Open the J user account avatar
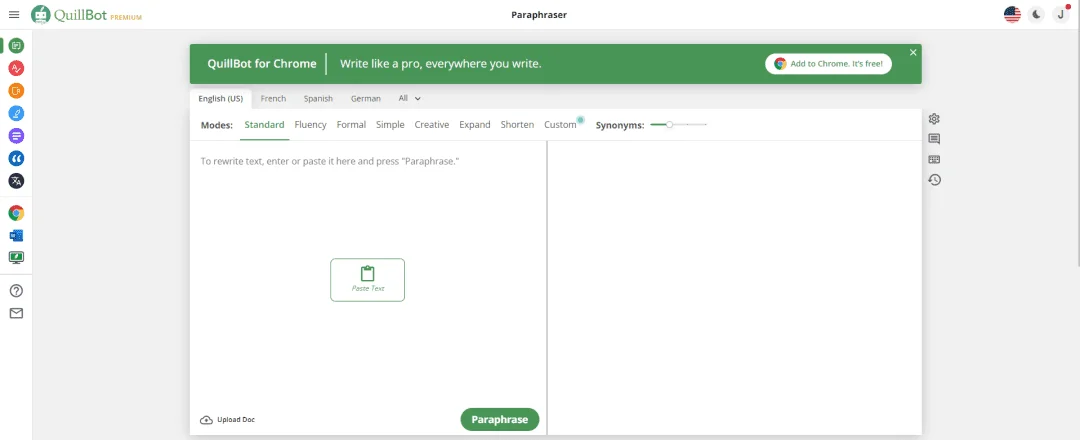This screenshot has width=1080, height=440. click(x=1061, y=14)
